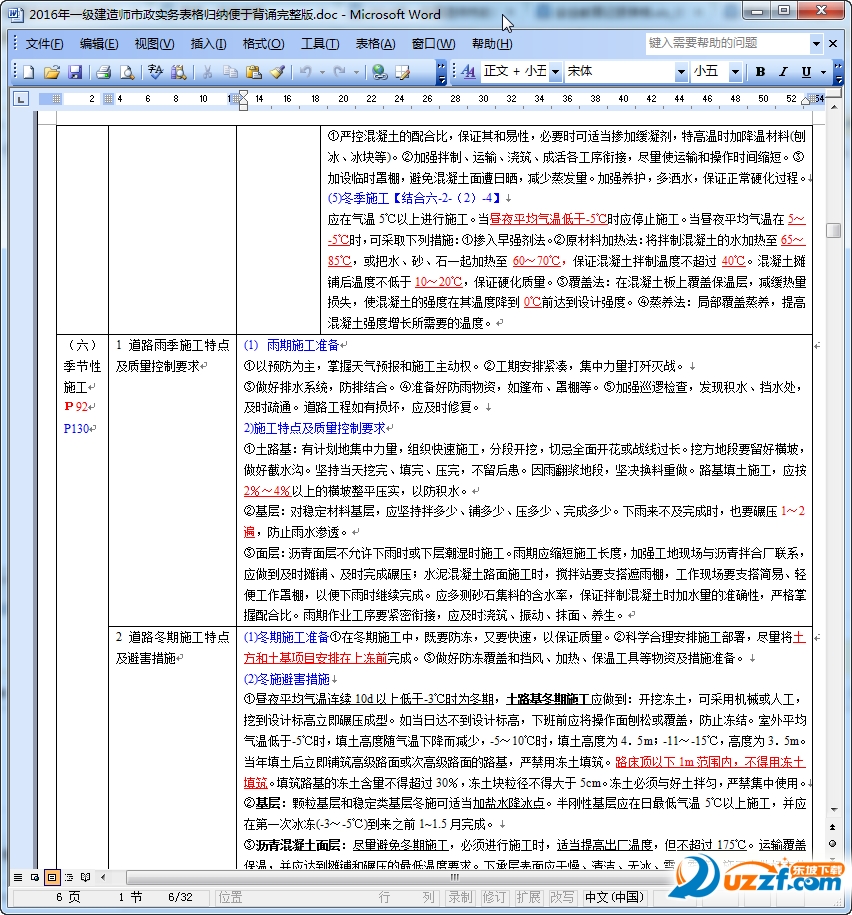The width and height of the screenshot is (852, 915).
Task: Click the horizontal scrollbar left arrow
Action: (x=103, y=876)
